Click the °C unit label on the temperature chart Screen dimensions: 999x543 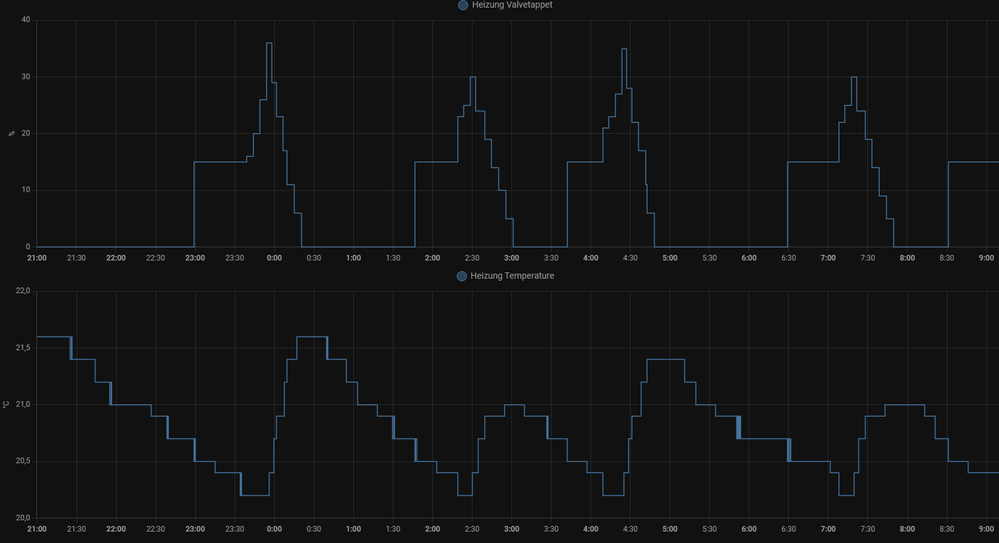tap(6, 404)
